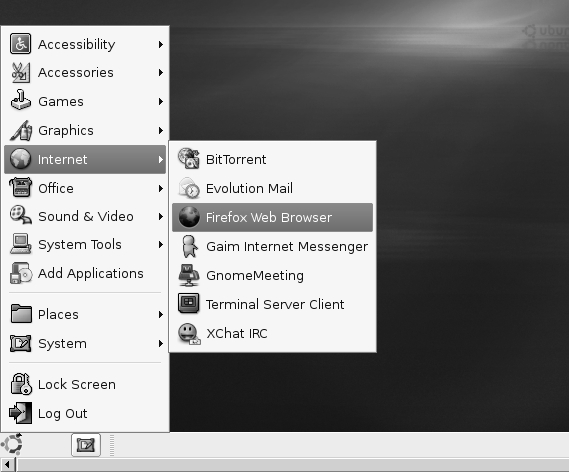Select Log Out from the menu
Viewport: 569px width, 472px height.
click(85, 413)
